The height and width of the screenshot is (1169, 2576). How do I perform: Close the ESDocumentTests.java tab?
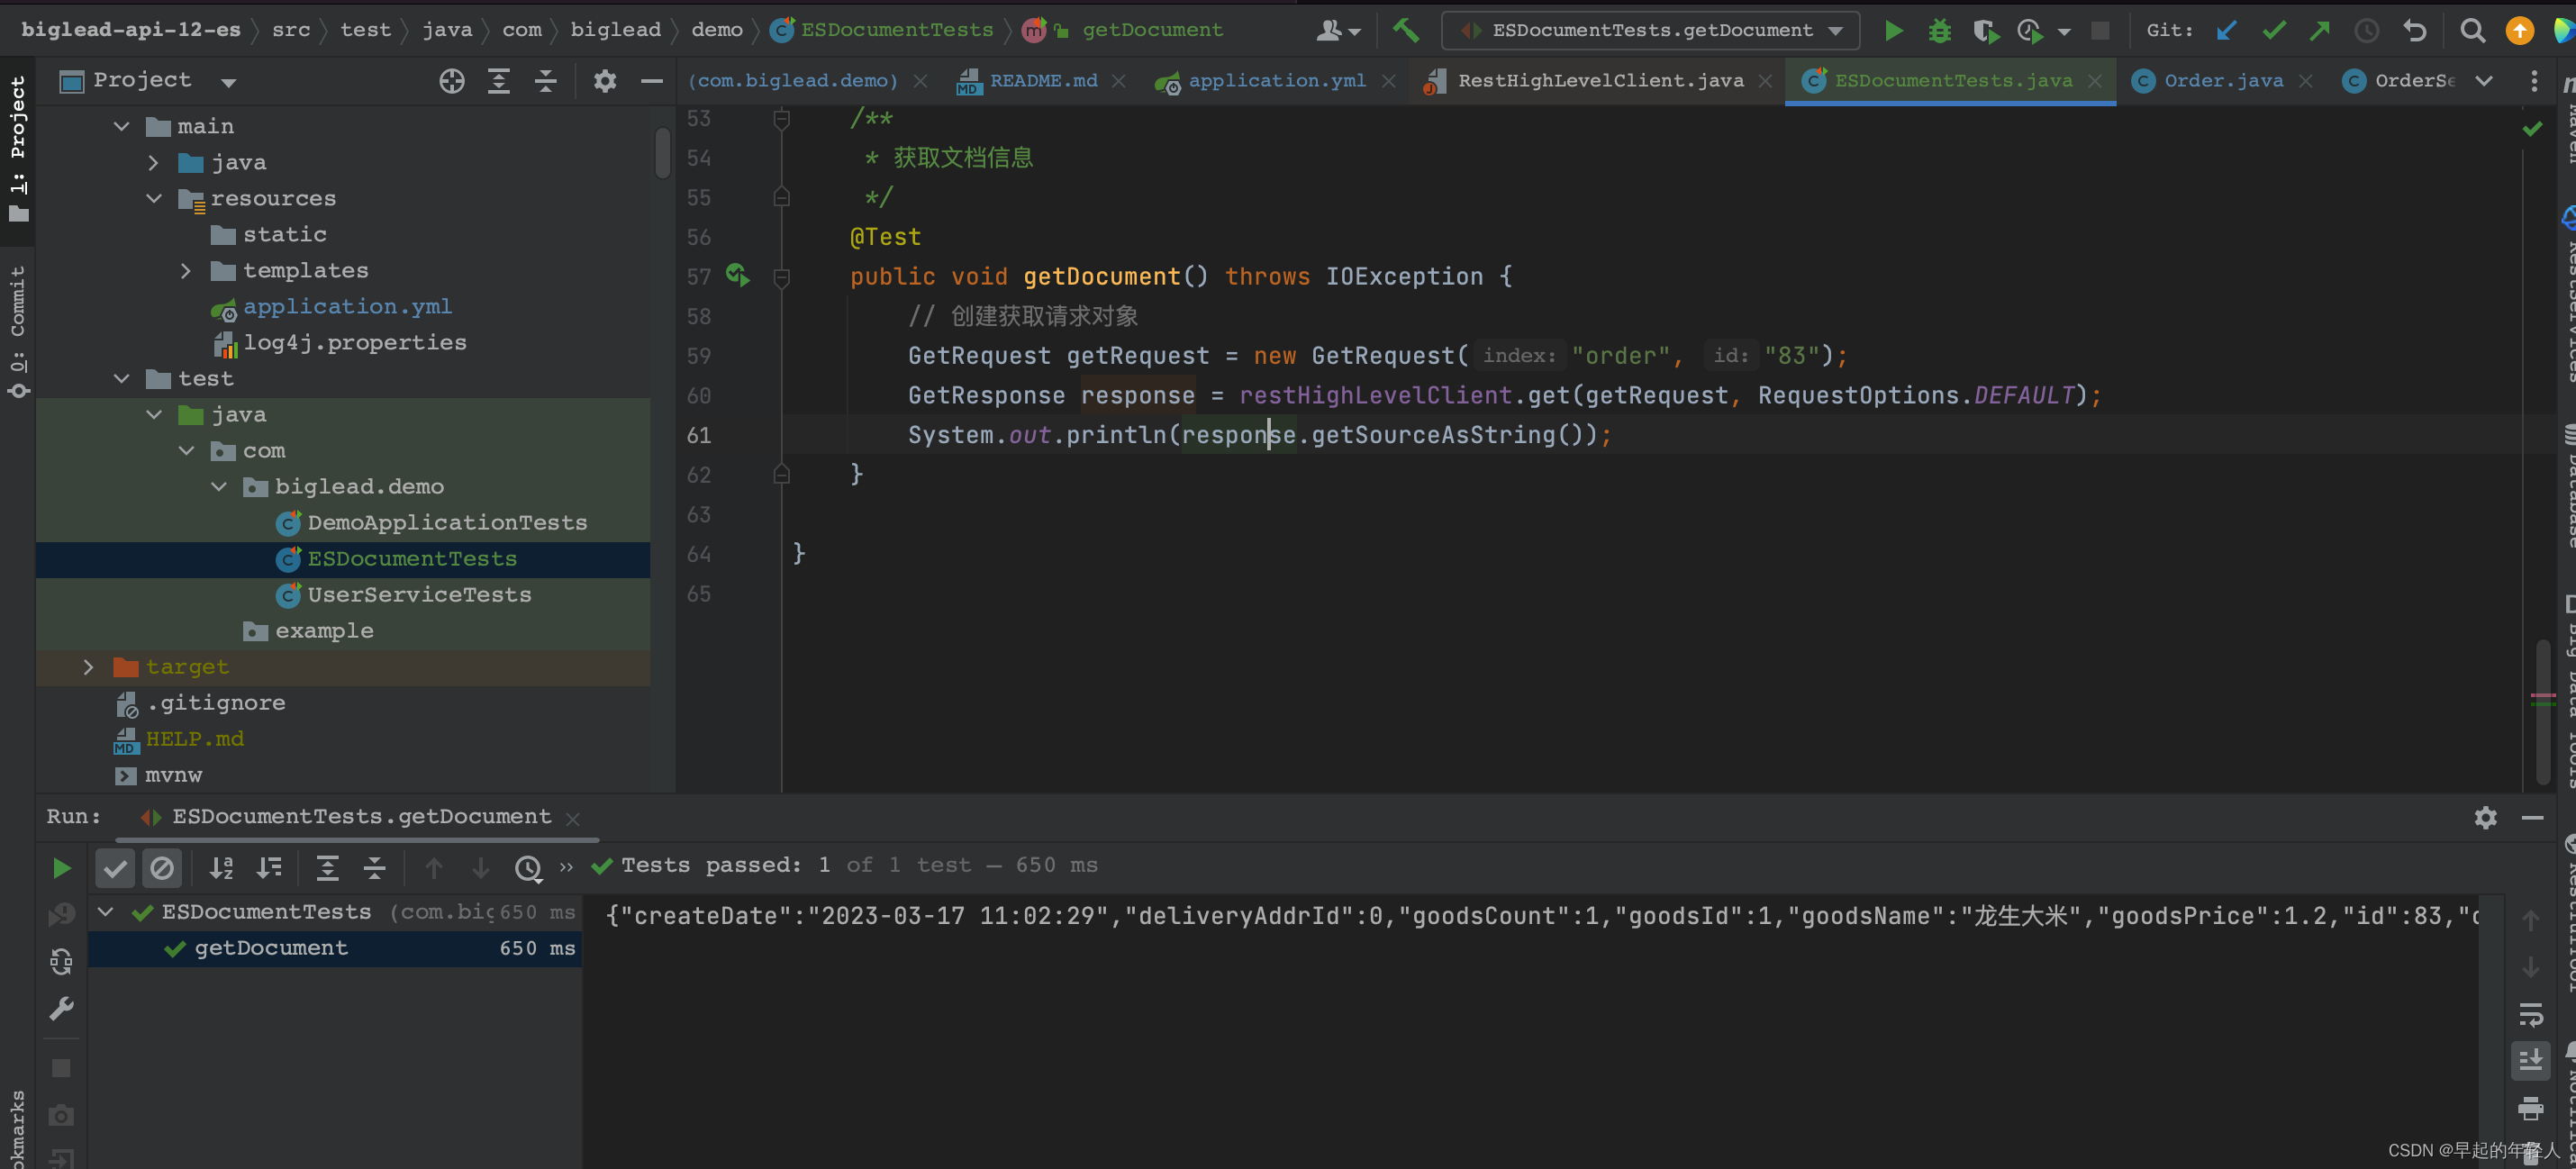(2095, 82)
